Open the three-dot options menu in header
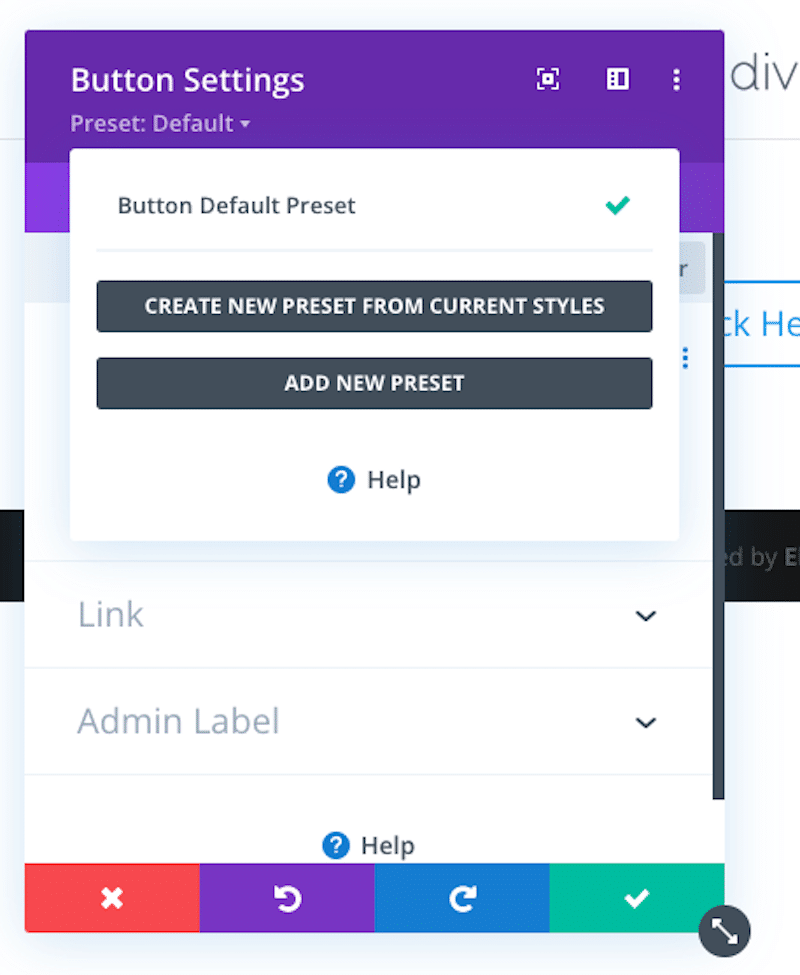The width and height of the screenshot is (800, 975). click(676, 79)
